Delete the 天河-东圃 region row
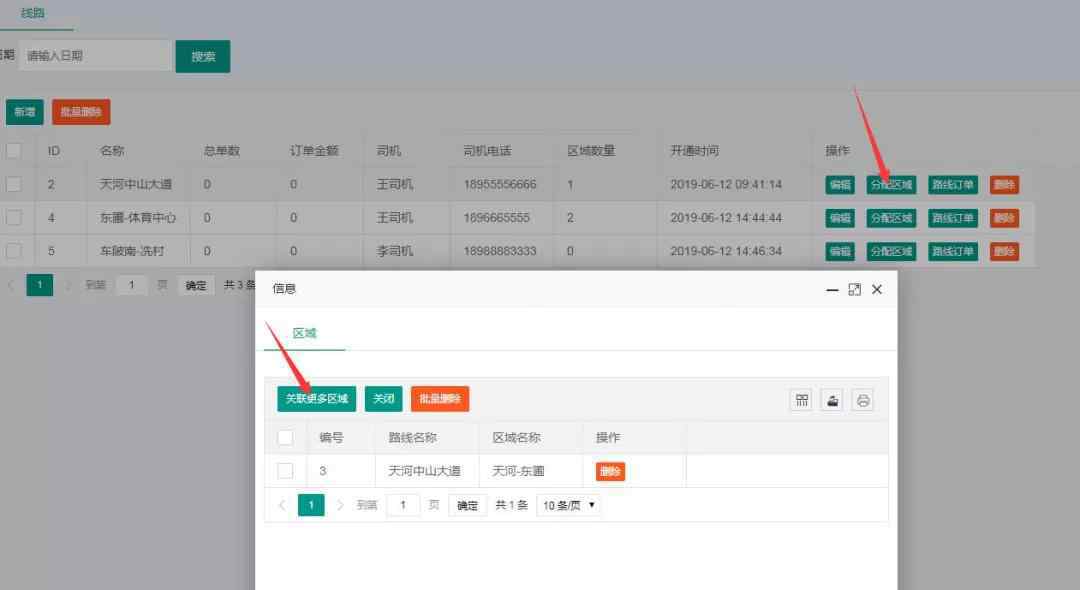The width and height of the screenshot is (1080, 590). [x=610, y=472]
